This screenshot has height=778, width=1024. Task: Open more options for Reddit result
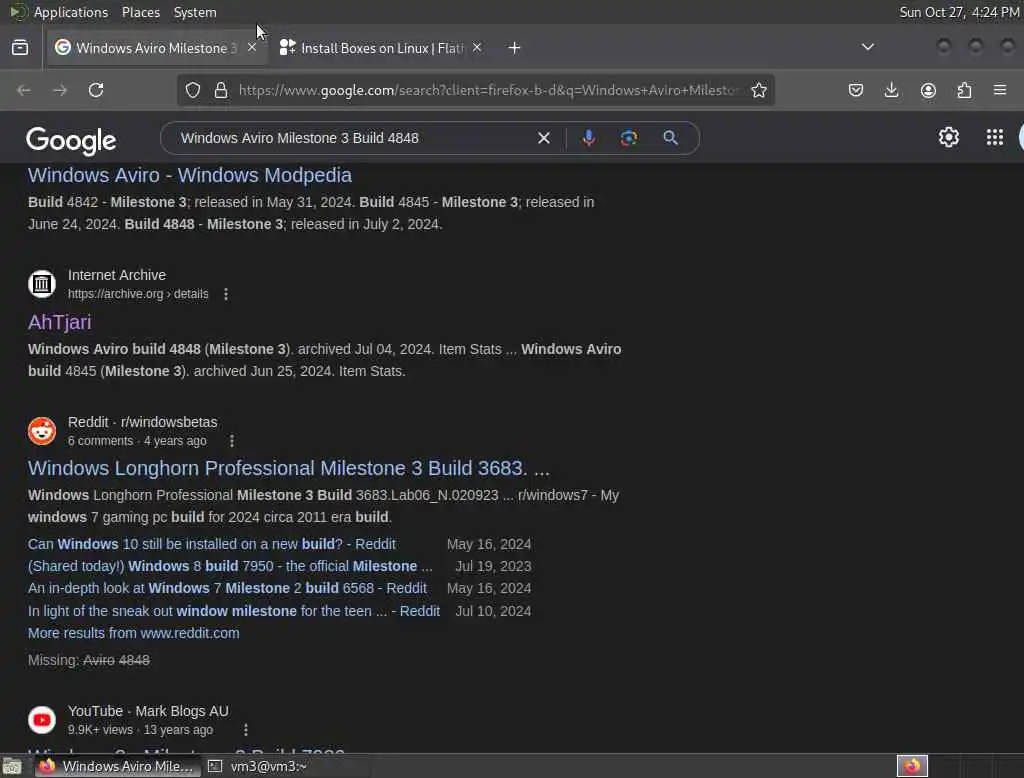(232, 441)
